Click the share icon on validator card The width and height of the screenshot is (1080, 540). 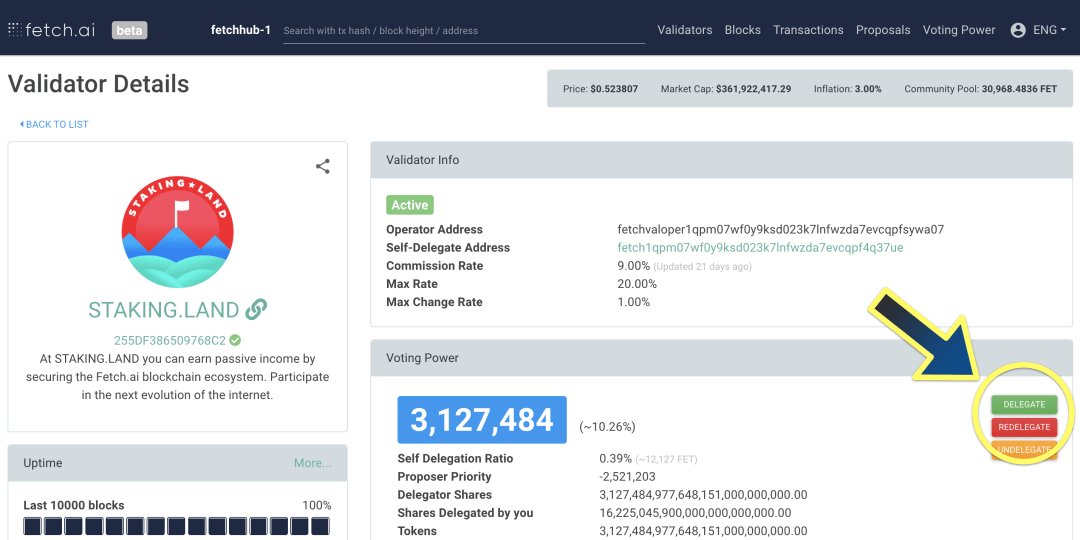322,167
